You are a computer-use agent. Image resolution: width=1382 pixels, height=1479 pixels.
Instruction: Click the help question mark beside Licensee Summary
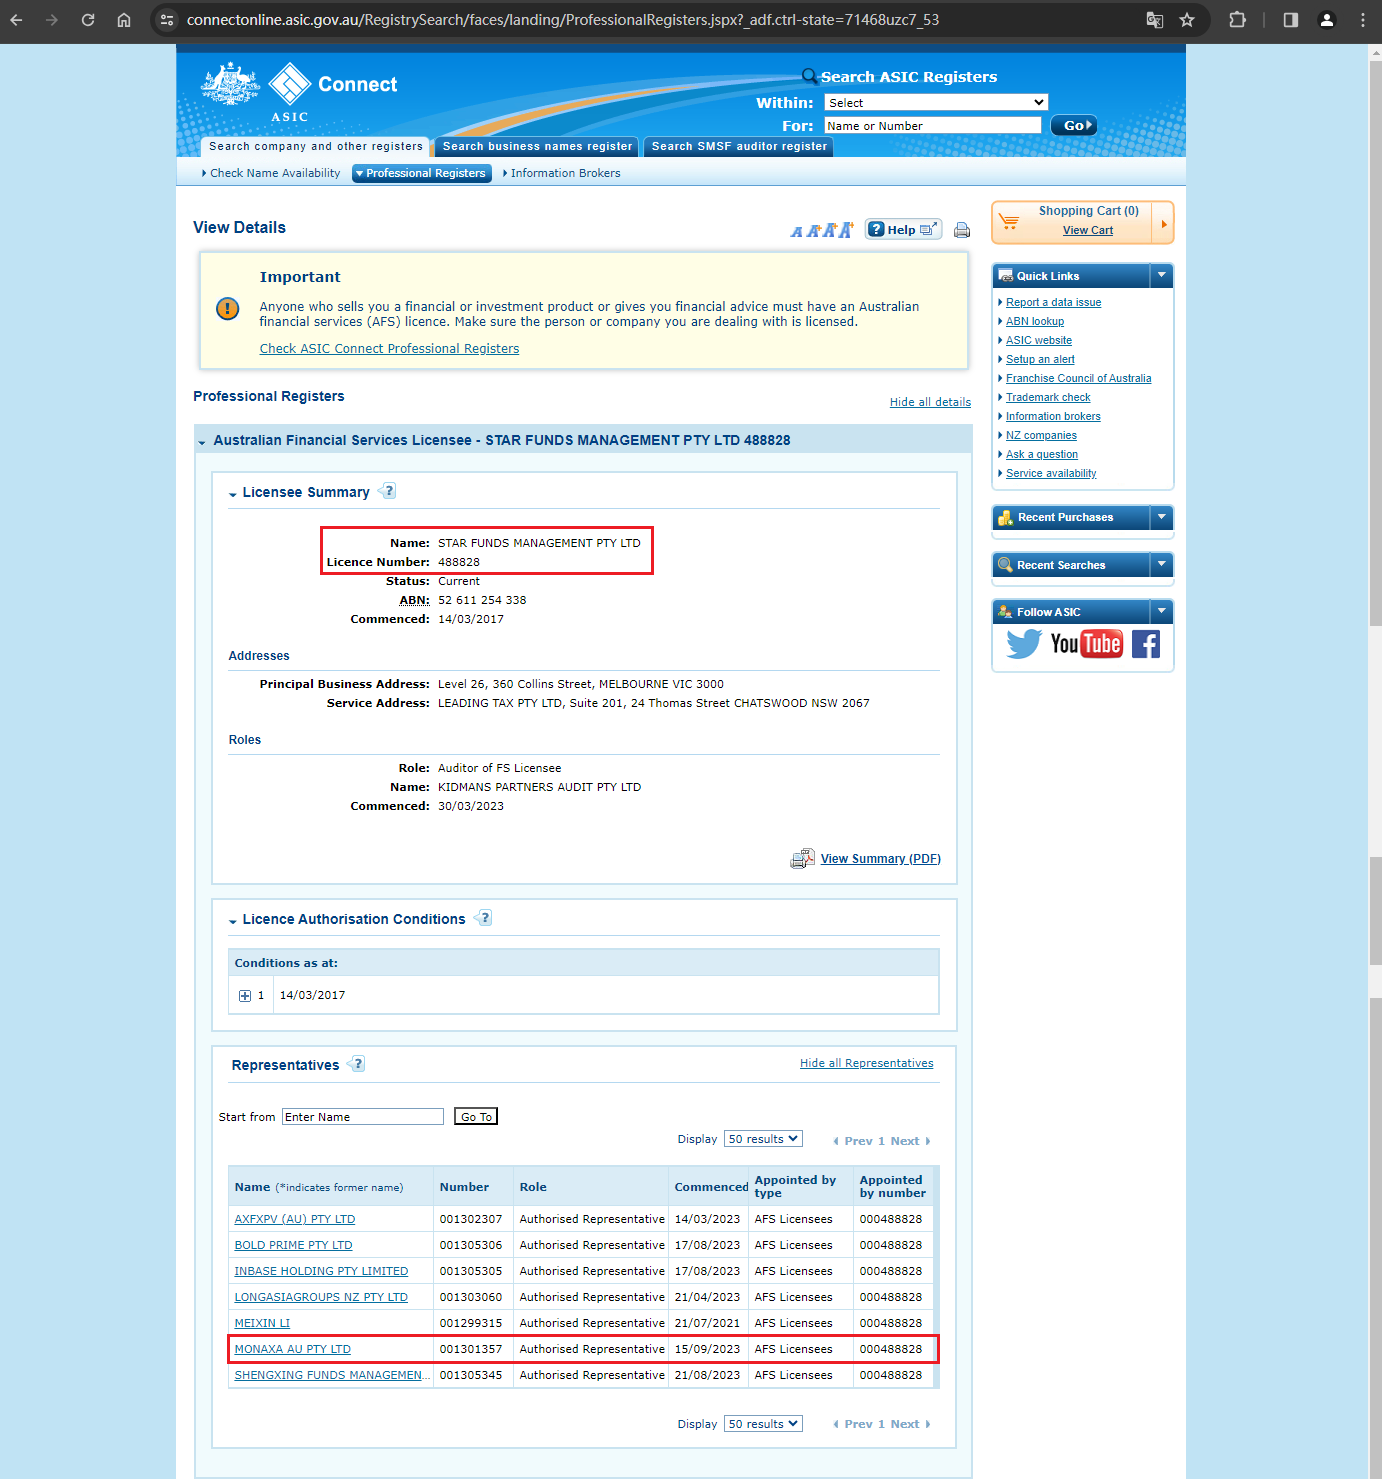(x=389, y=491)
